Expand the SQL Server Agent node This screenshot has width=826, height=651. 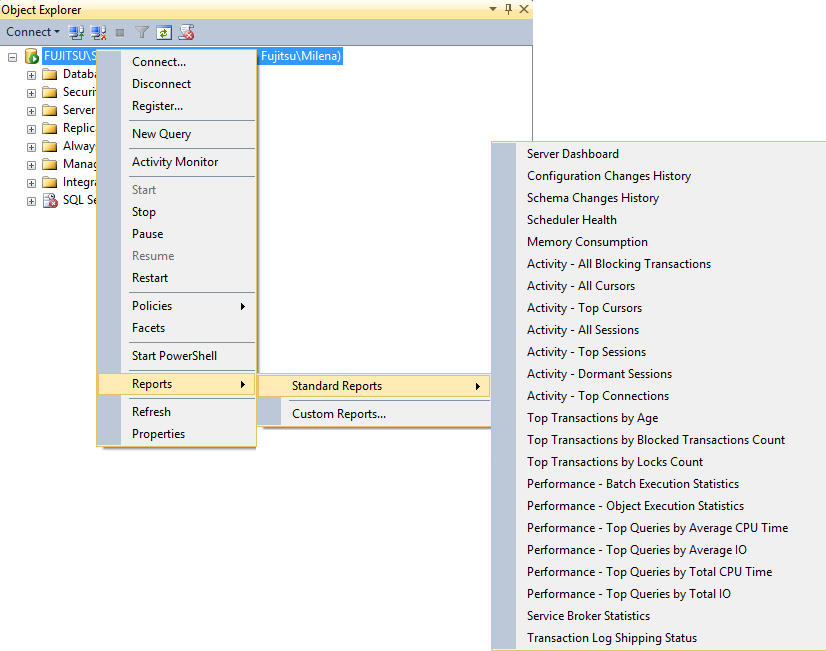tap(31, 201)
